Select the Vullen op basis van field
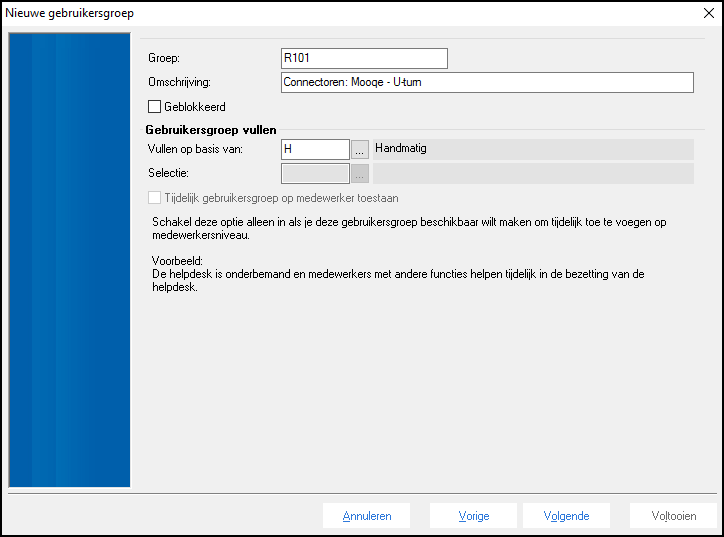 point(315,149)
